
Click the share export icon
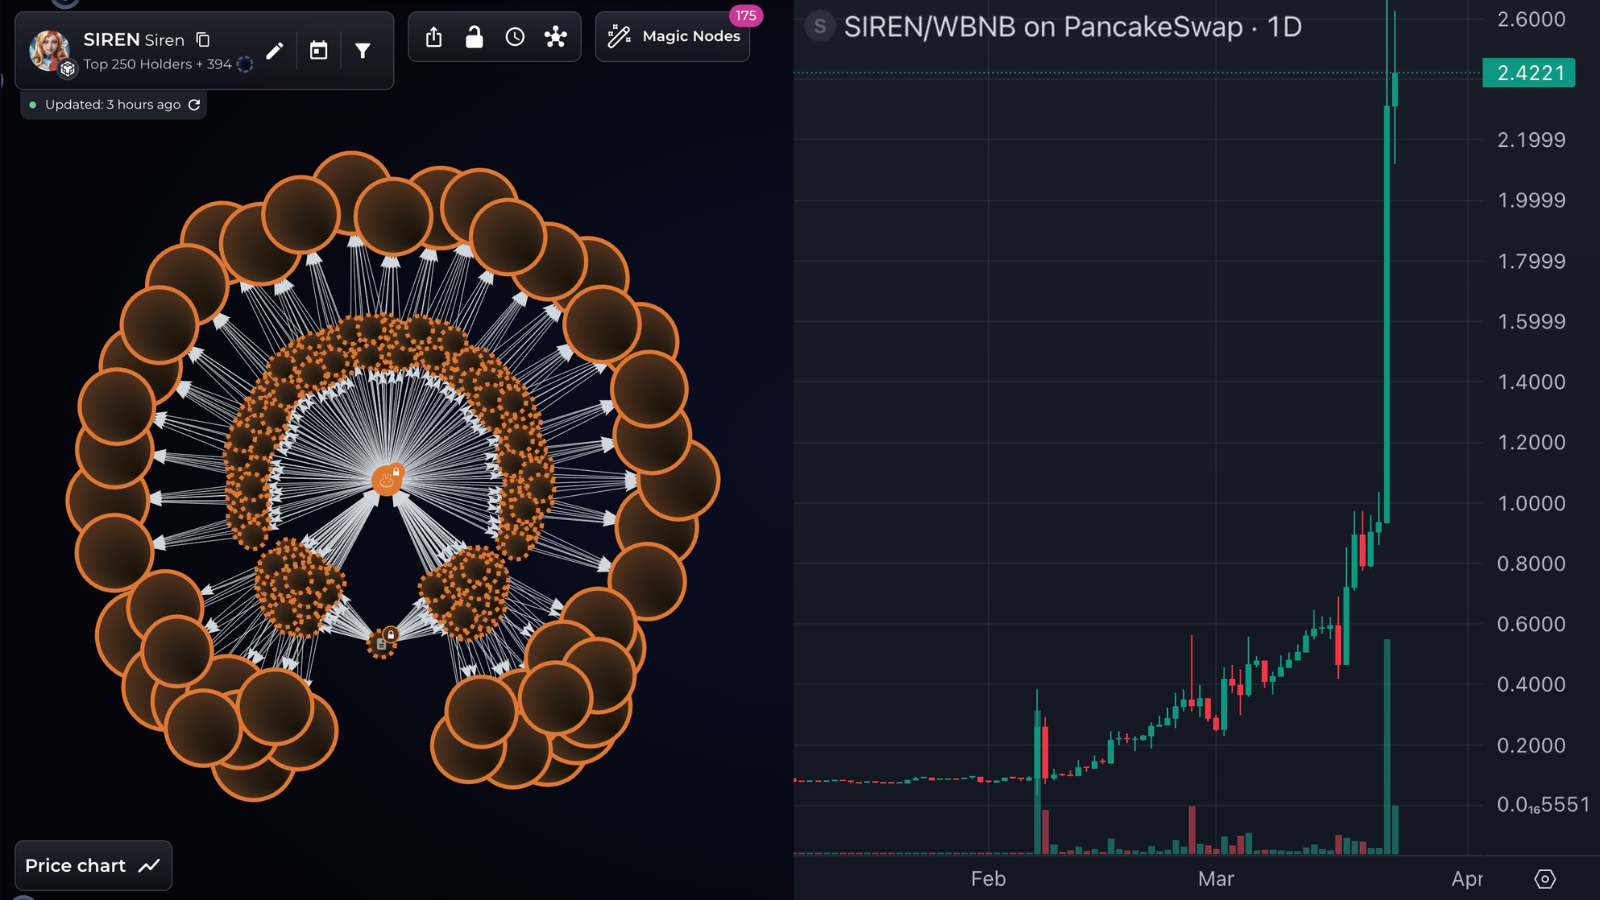pos(434,37)
